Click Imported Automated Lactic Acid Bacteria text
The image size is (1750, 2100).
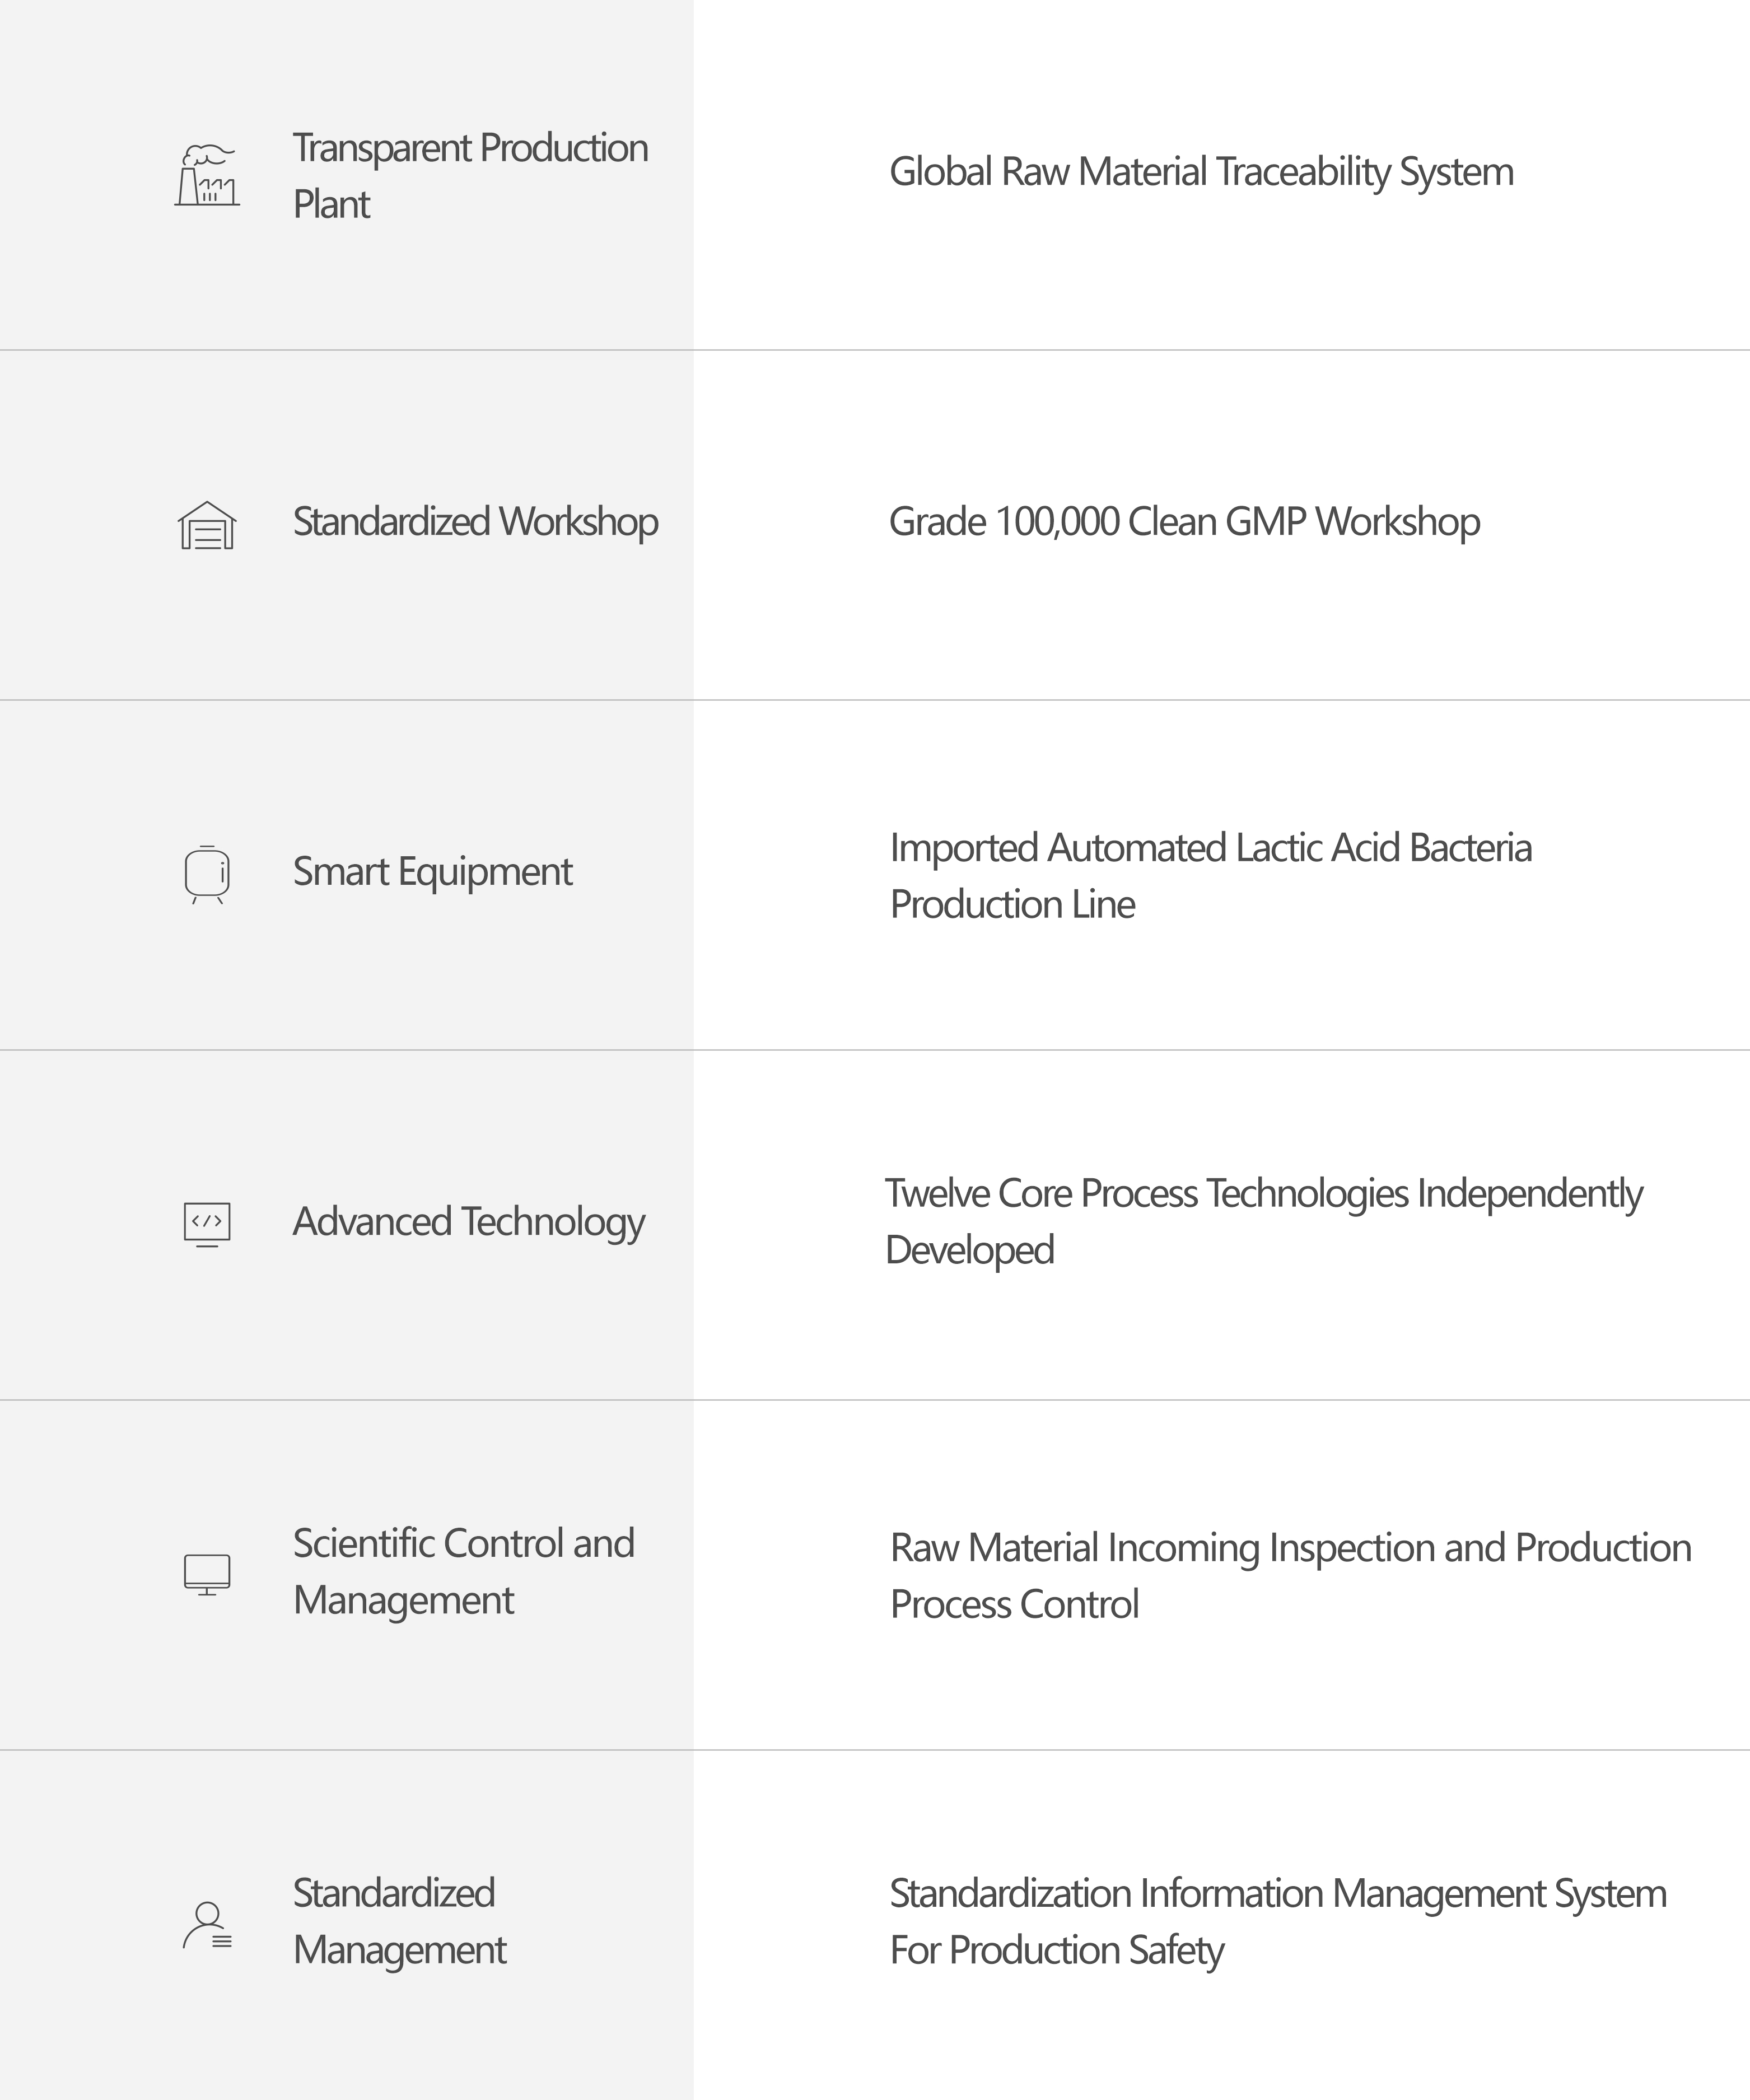(x=1210, y=848)
